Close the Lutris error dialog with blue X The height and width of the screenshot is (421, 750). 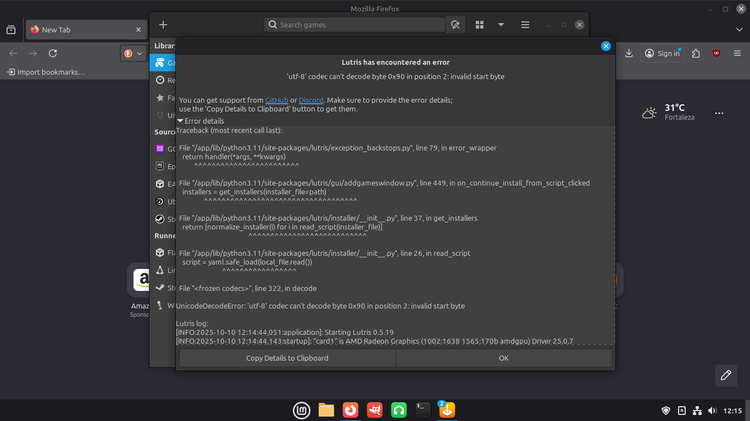pyautogui.click(x=606, y=46)
